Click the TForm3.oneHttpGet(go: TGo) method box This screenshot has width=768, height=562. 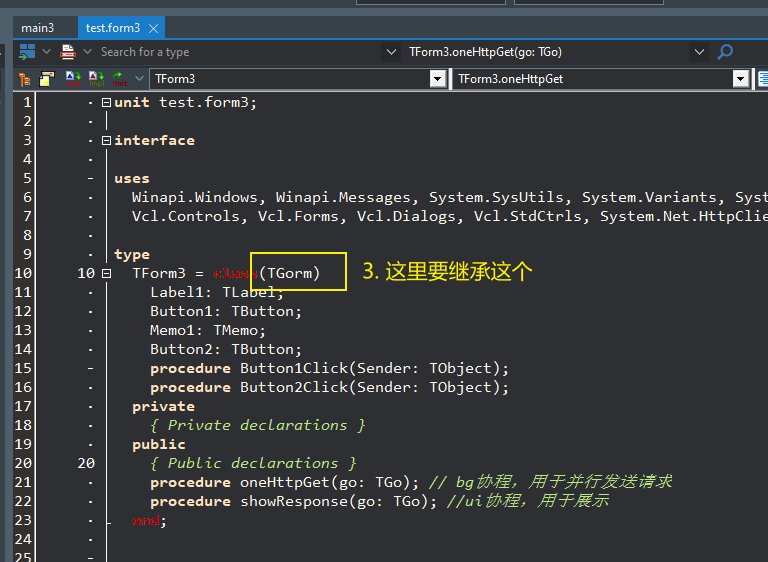(546, 52)
